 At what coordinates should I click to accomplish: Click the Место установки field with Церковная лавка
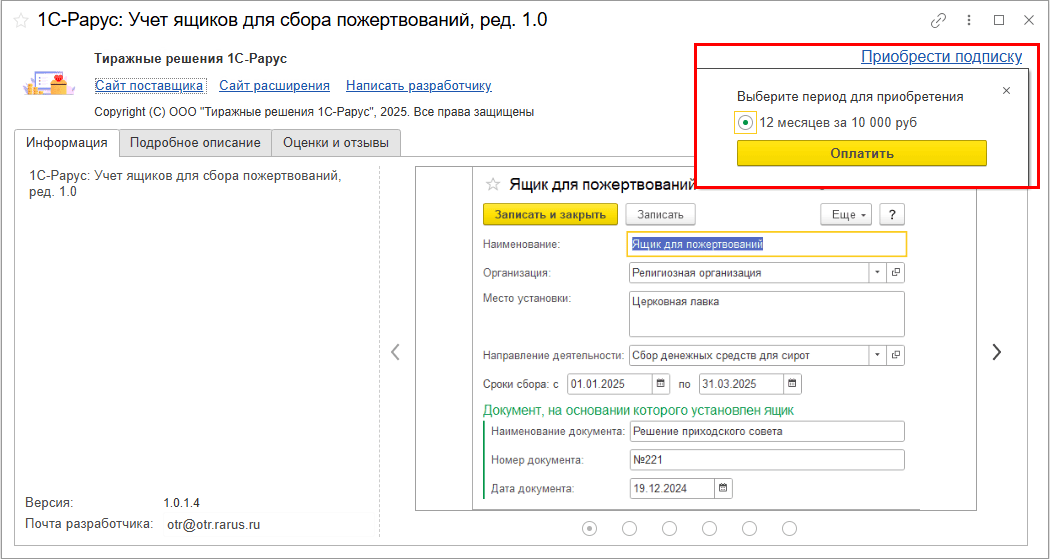point(767,313)
